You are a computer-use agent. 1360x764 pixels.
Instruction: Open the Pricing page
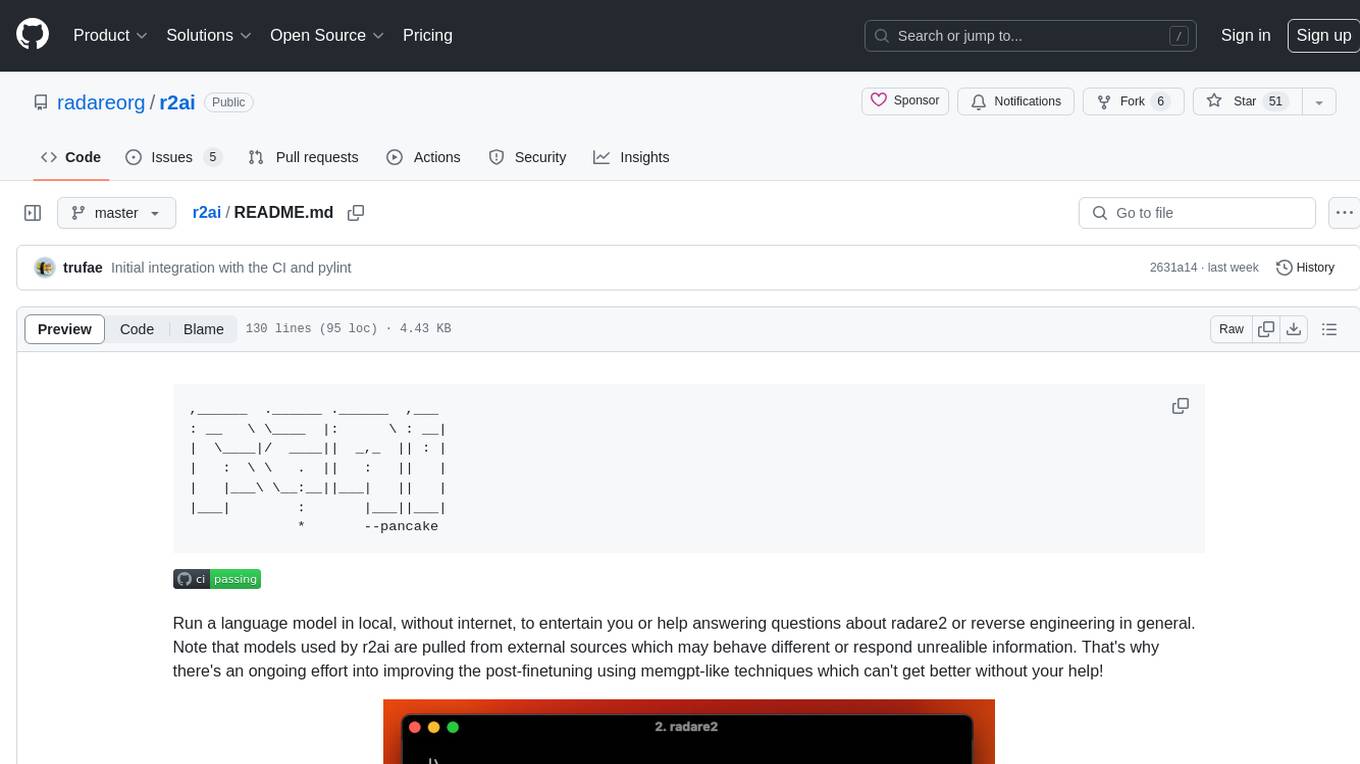(427, 35)
